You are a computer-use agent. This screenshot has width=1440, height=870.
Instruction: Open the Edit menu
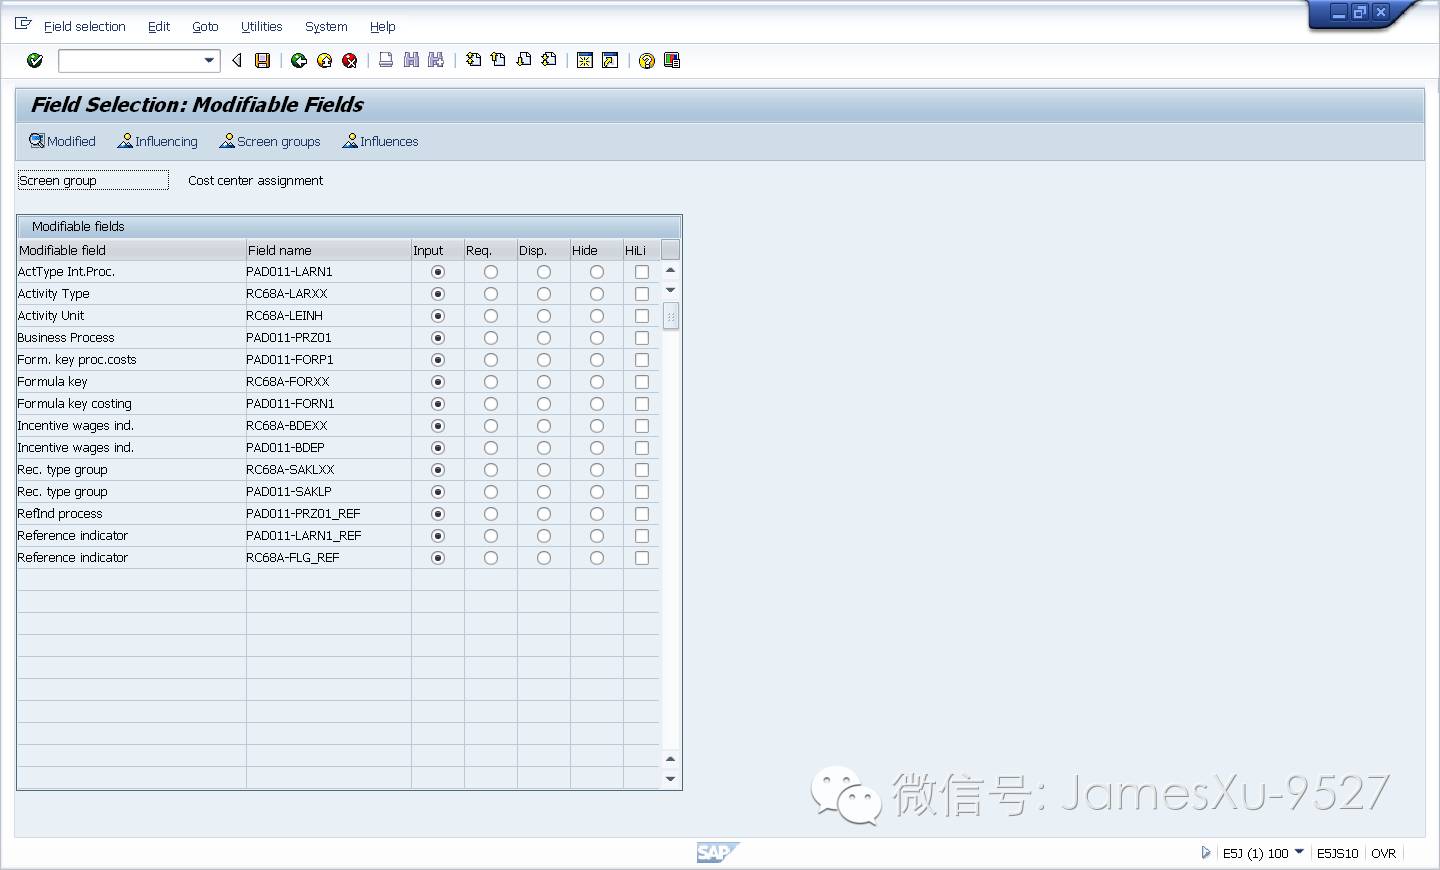tap(159, 27)
